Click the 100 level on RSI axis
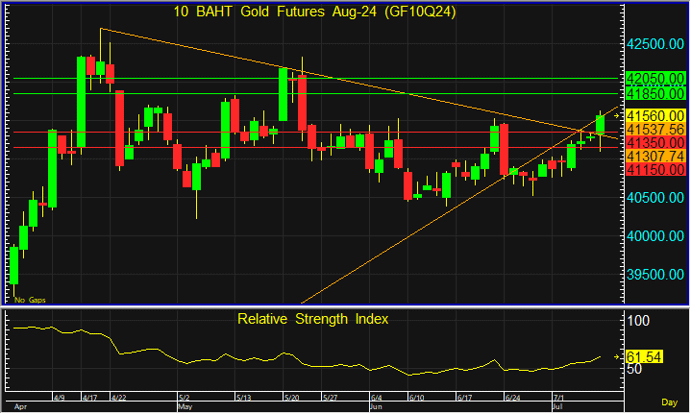The image size is (691, 414). (638, 320)
